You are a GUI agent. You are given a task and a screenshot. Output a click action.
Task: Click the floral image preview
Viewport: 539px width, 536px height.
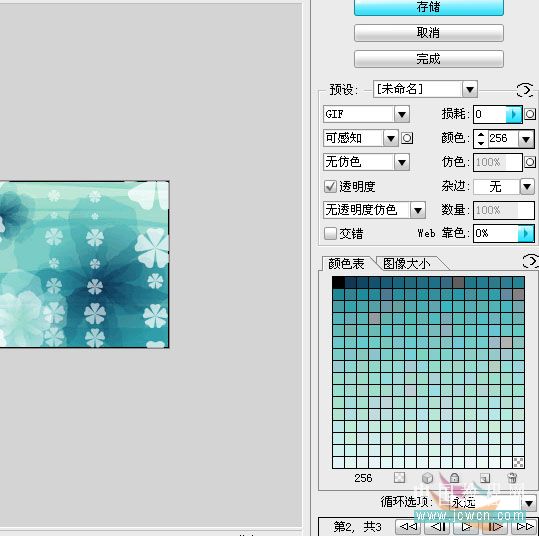tap(84, 264)
